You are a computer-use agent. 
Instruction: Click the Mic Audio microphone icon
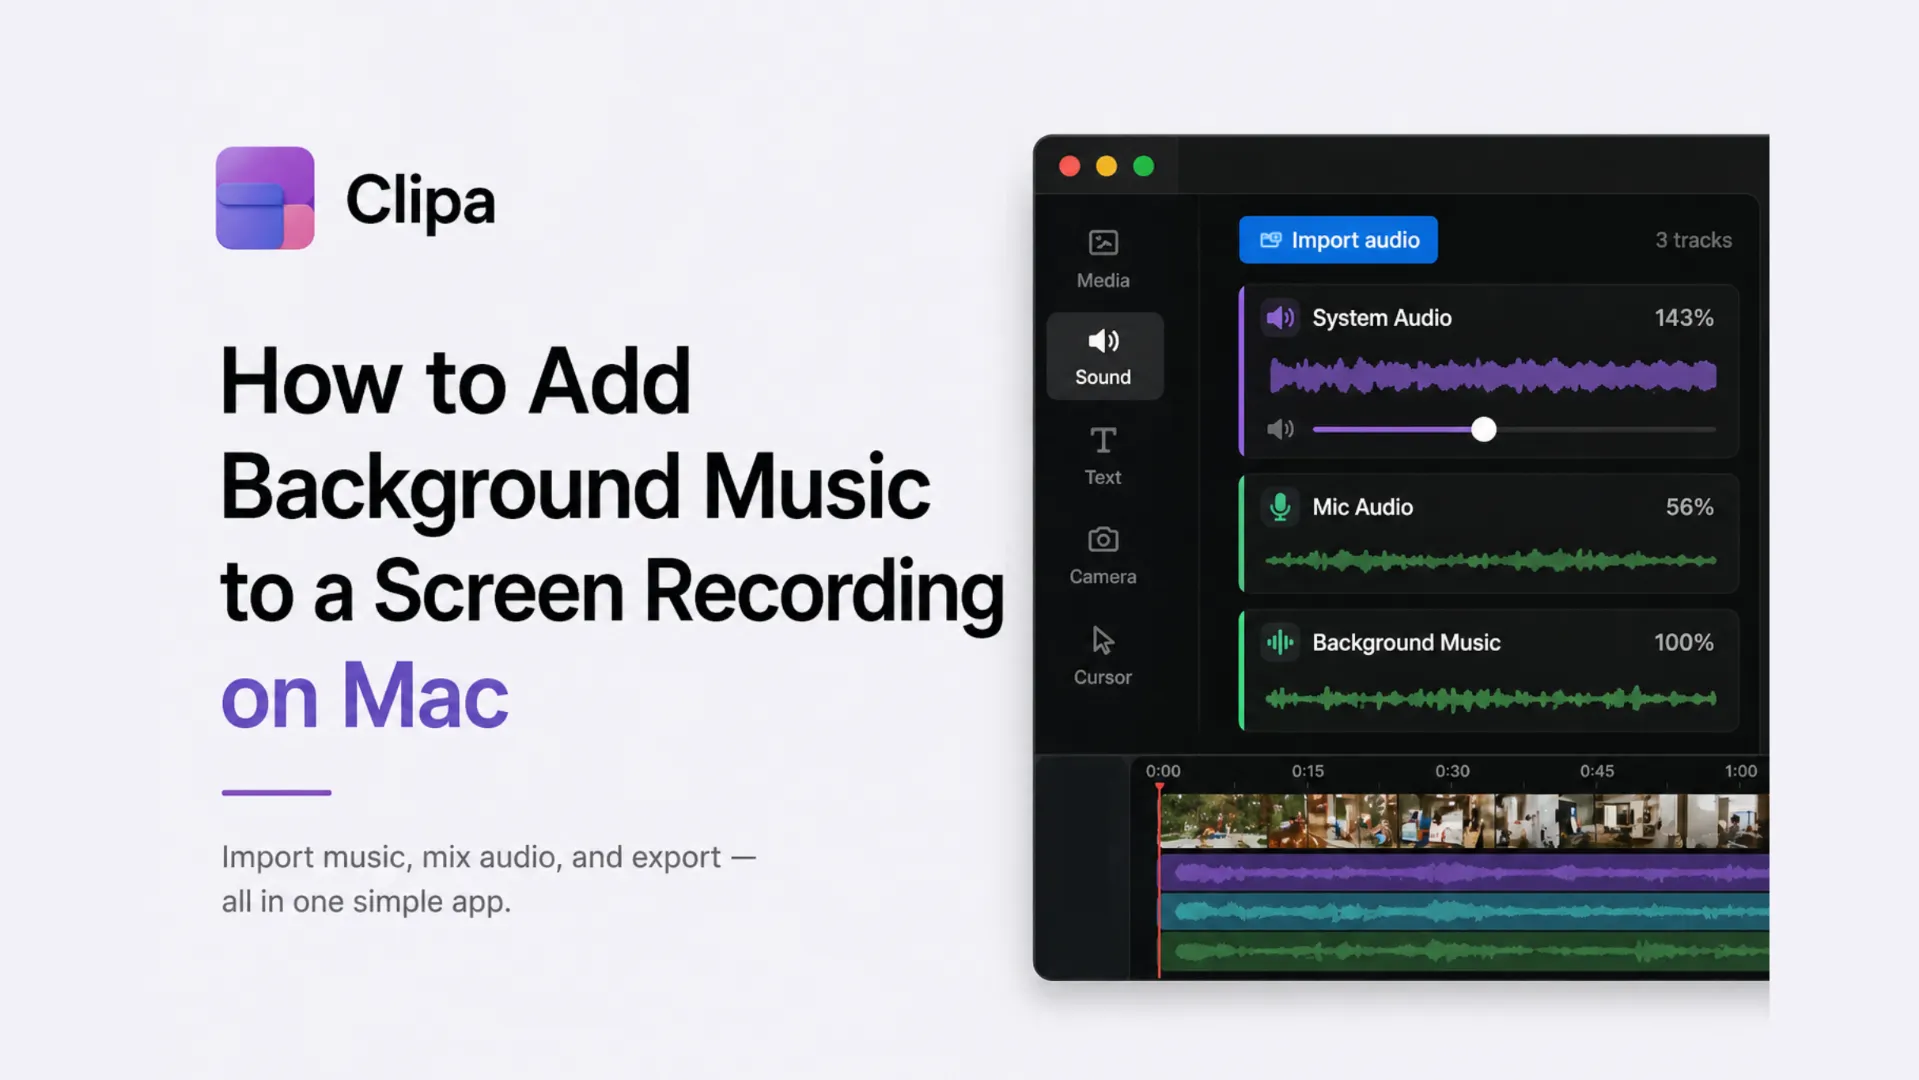tap(1279, 507)
